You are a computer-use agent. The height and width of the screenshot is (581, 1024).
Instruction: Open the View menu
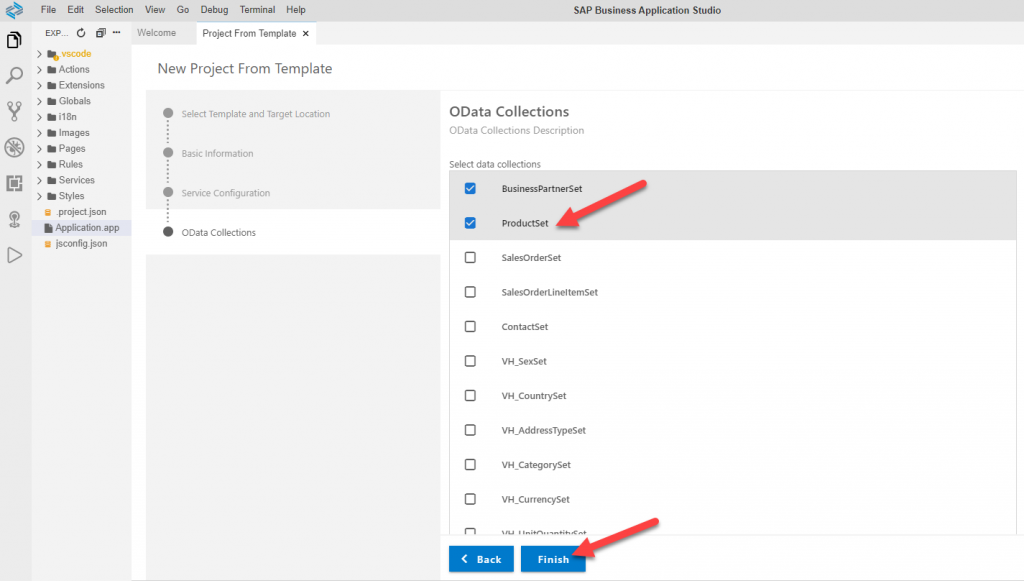pos(155,10)
